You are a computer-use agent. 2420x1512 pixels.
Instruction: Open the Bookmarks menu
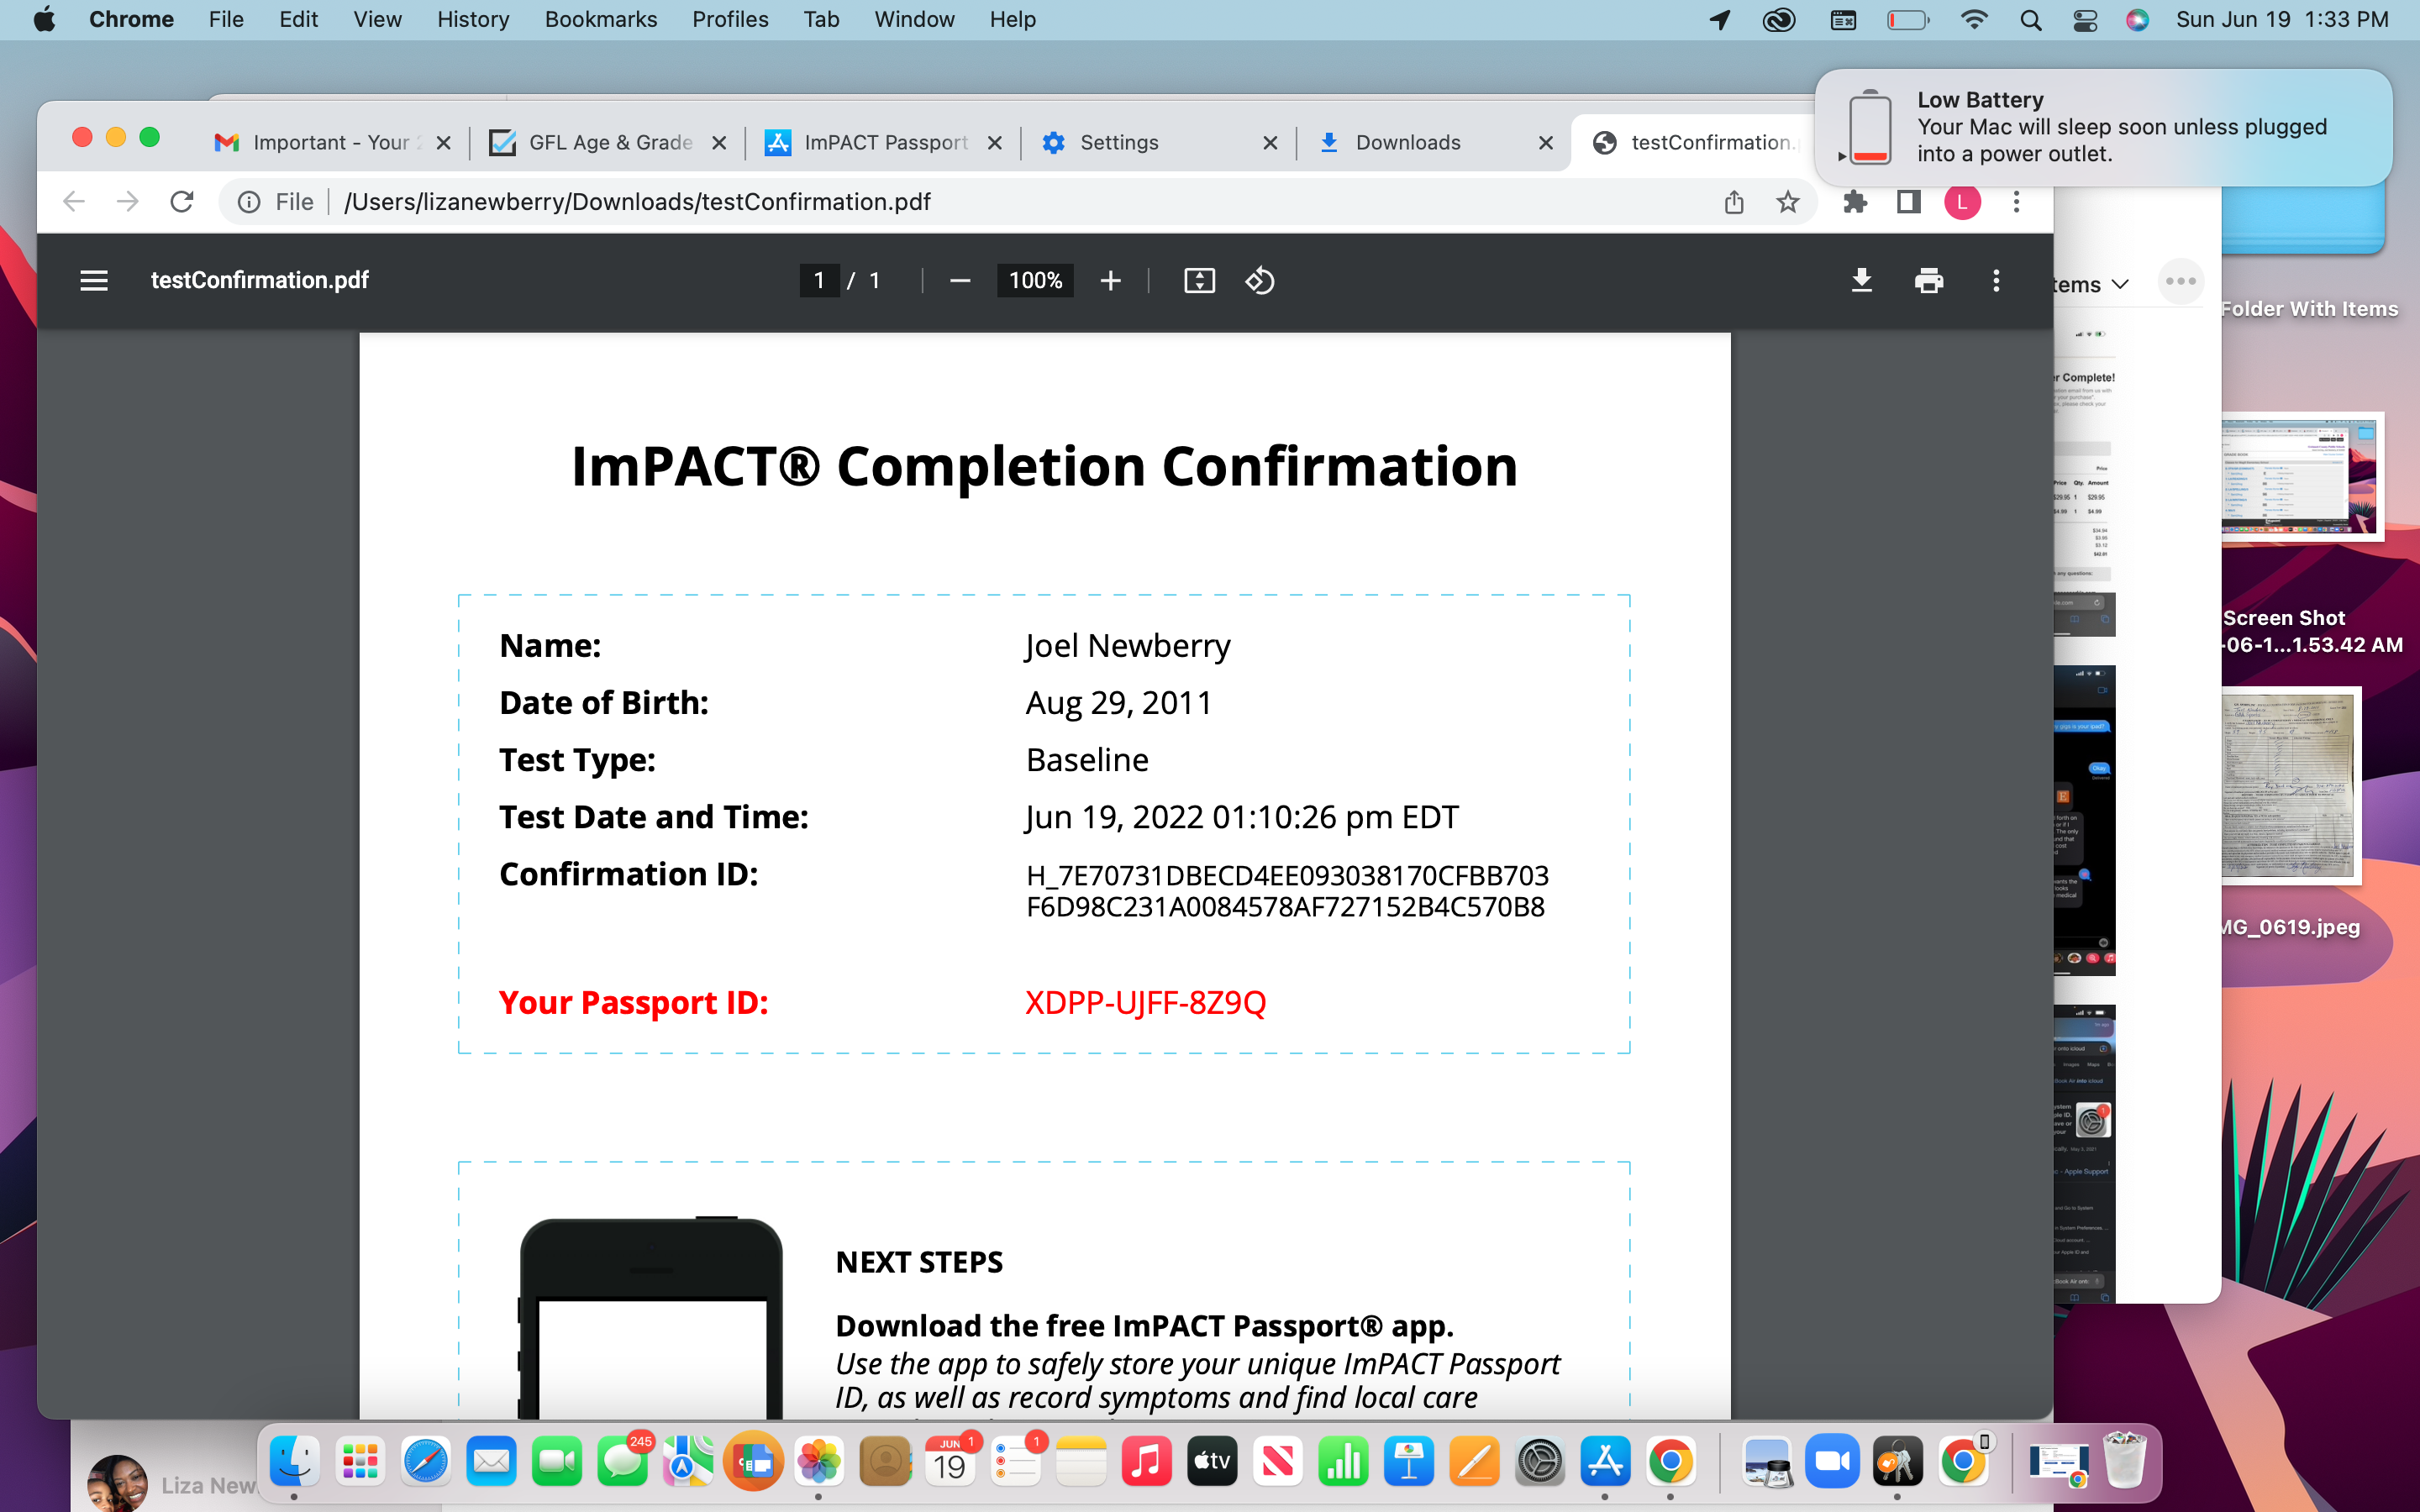(601, 20)
